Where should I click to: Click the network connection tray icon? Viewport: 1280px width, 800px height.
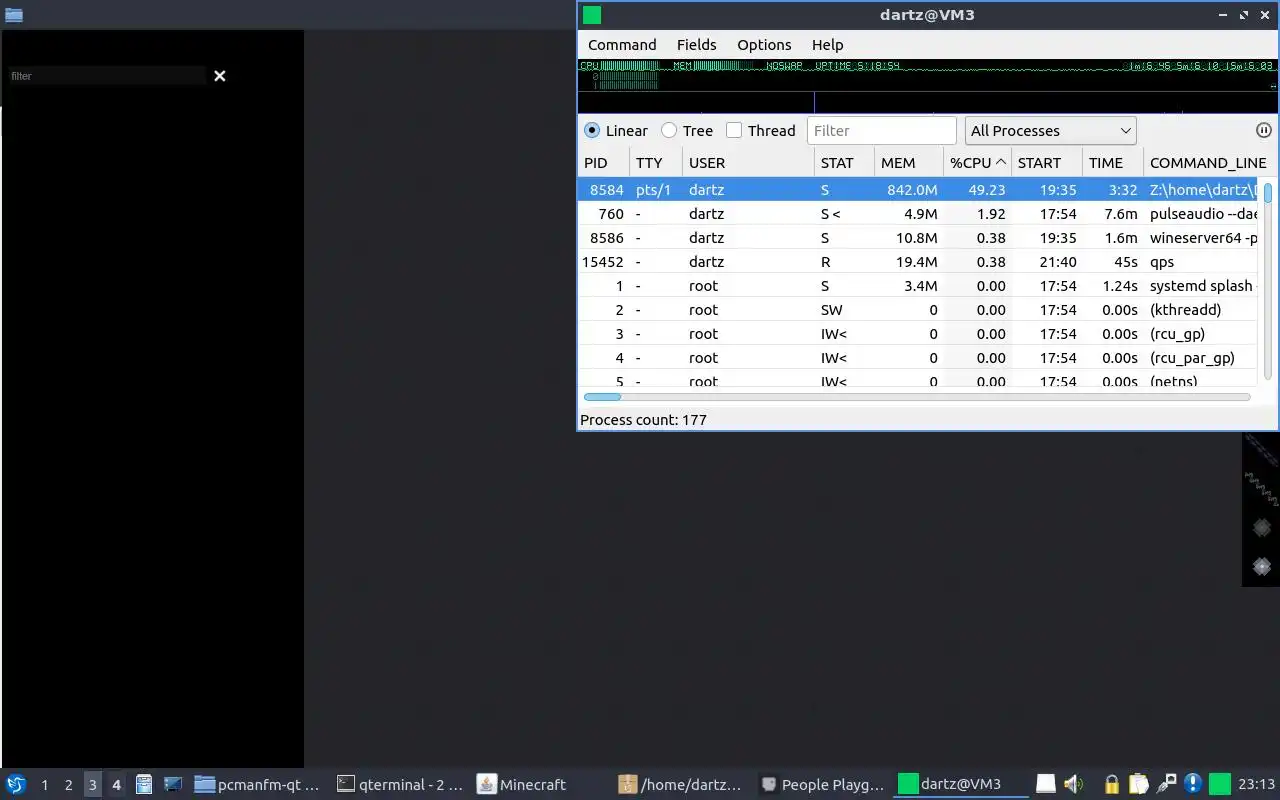(1166, 784)
